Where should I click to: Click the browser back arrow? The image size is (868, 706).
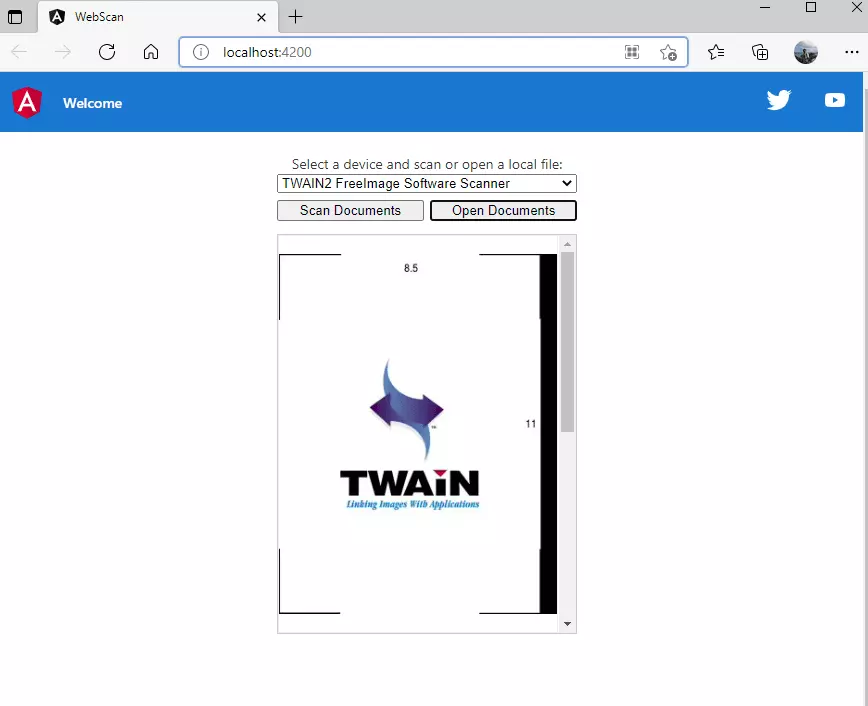tap(19, 52)
